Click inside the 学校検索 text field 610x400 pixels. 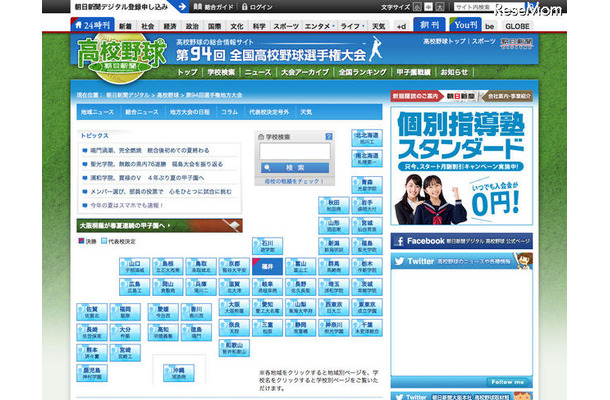pyautogui.click(x=294, y=151)
